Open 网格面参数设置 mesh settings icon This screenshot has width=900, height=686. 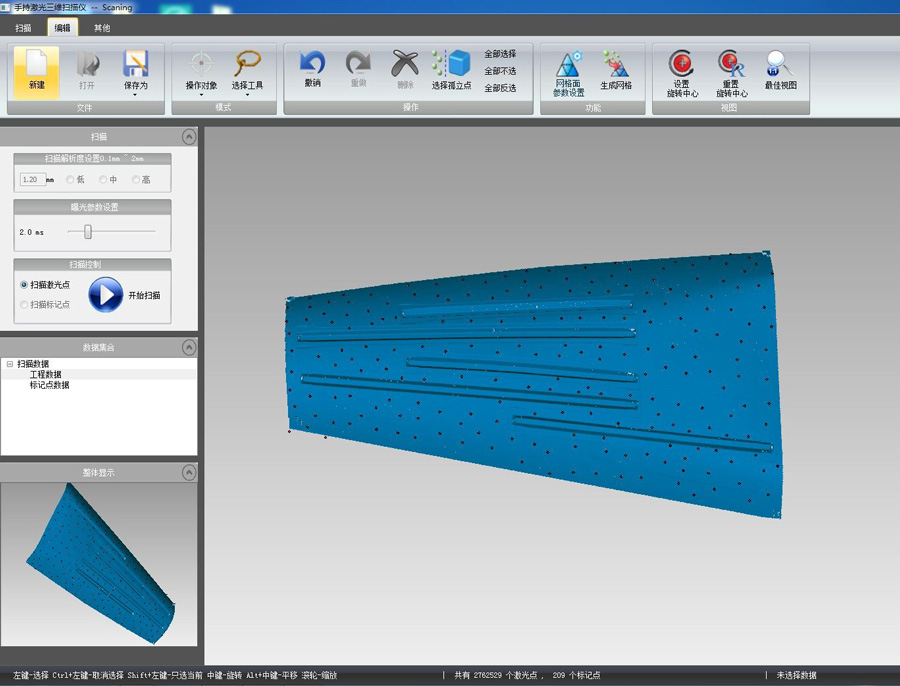tap(569, 64)
